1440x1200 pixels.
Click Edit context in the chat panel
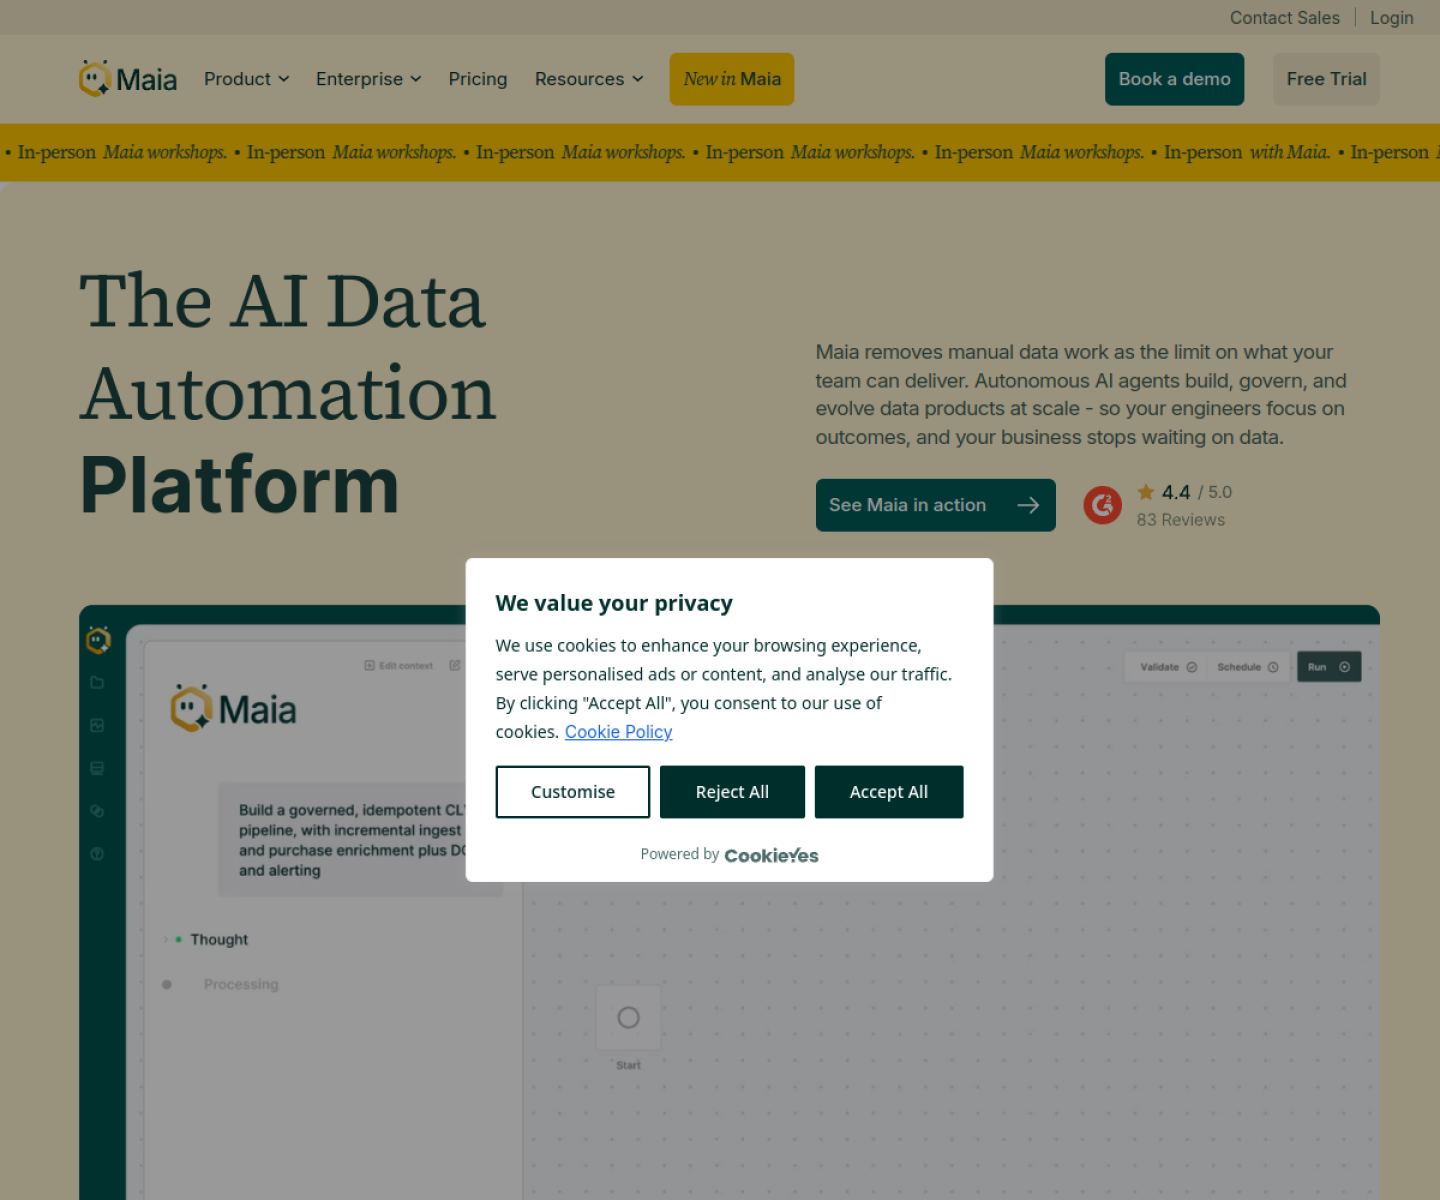(399, 665)
